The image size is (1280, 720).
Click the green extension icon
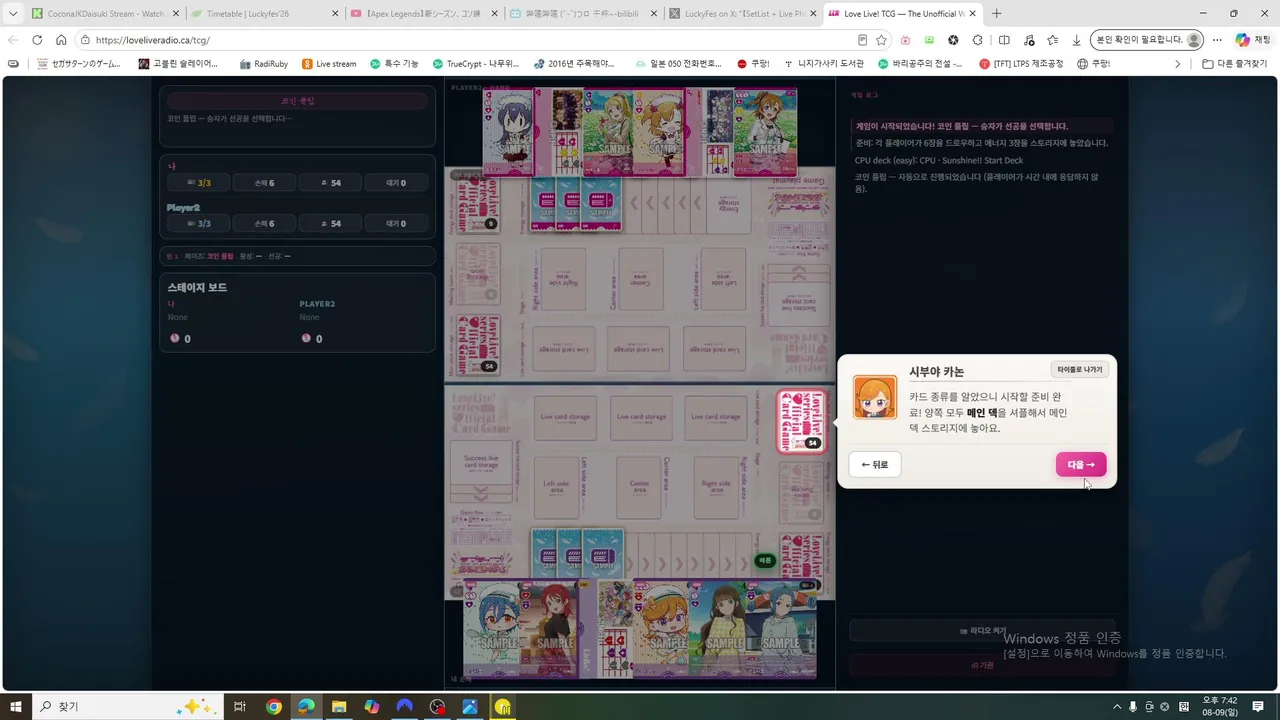tap(929, 40)
